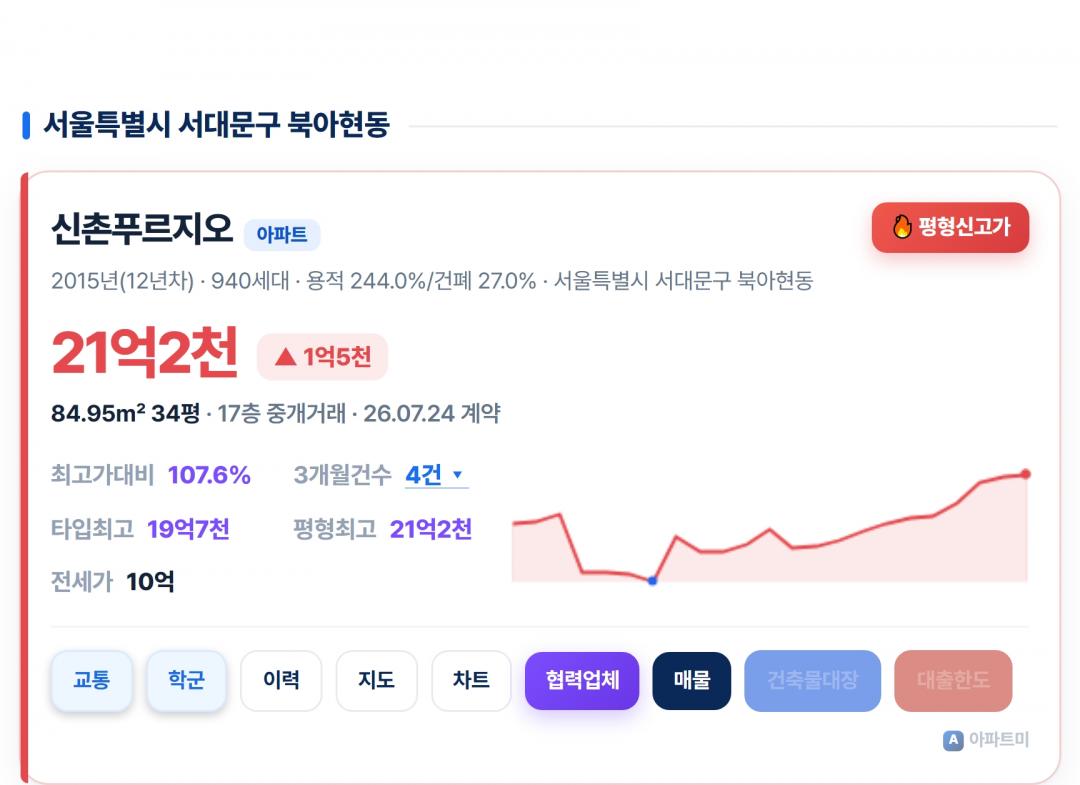Click the 평형최고 21억2천 value
The image size is (1080, 785).
point(431,529)
